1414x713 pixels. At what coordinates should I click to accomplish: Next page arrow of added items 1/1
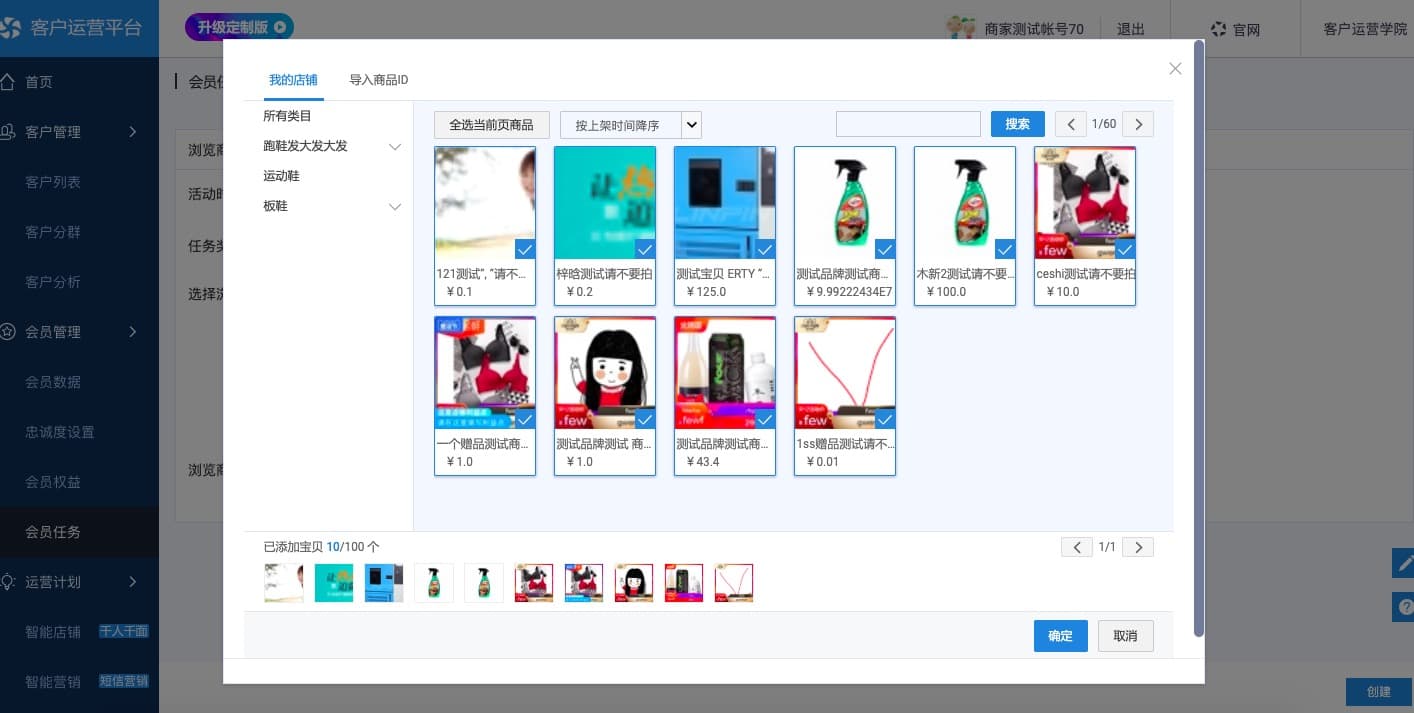(x=1138, y=547)
